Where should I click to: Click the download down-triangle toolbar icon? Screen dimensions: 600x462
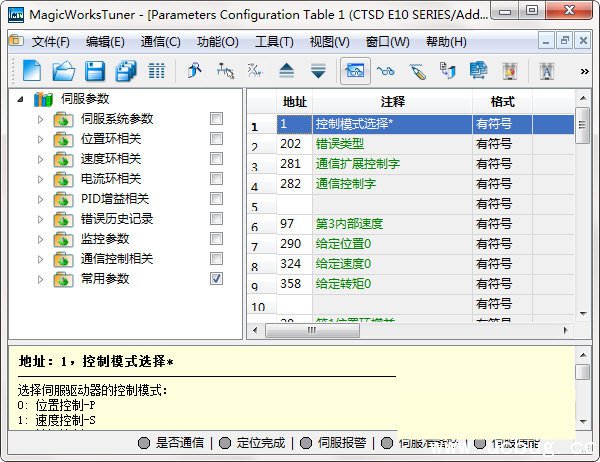click(x=318, y=71)
